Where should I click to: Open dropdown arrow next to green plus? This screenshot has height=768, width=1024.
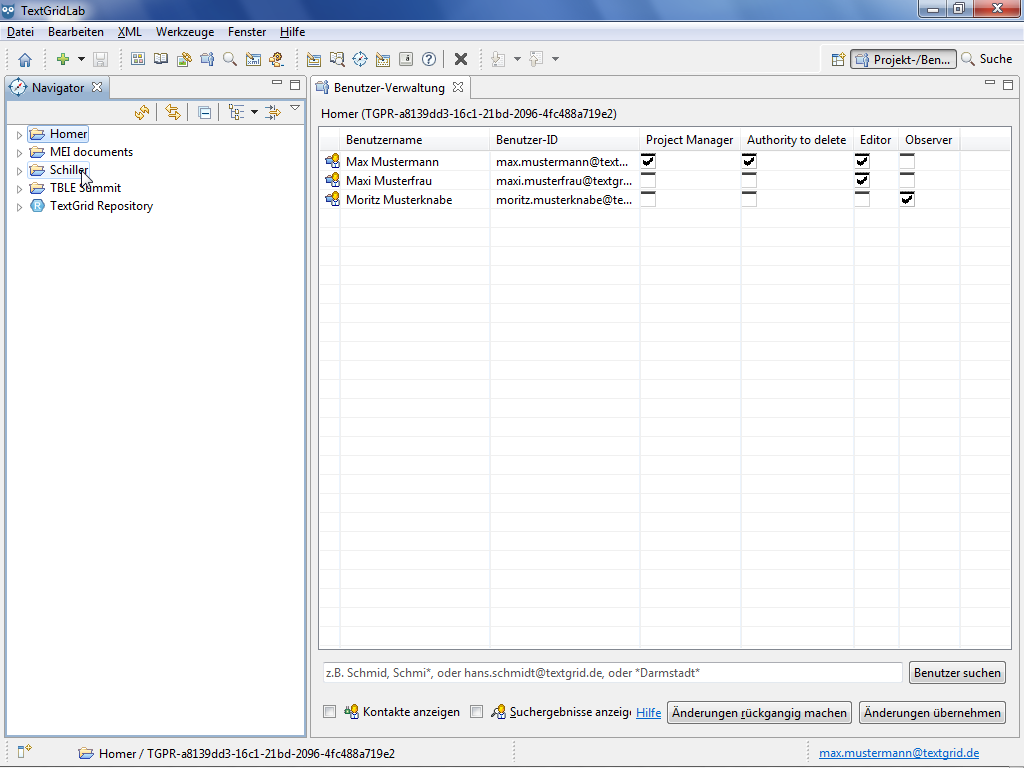pos(82,60)
